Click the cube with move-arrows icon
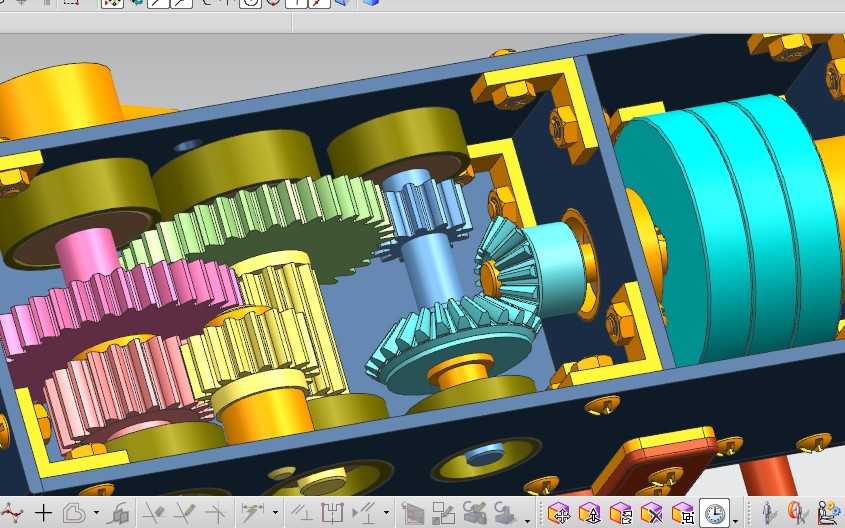The width and height of the screenshot is (845, 528). point(559,513)
